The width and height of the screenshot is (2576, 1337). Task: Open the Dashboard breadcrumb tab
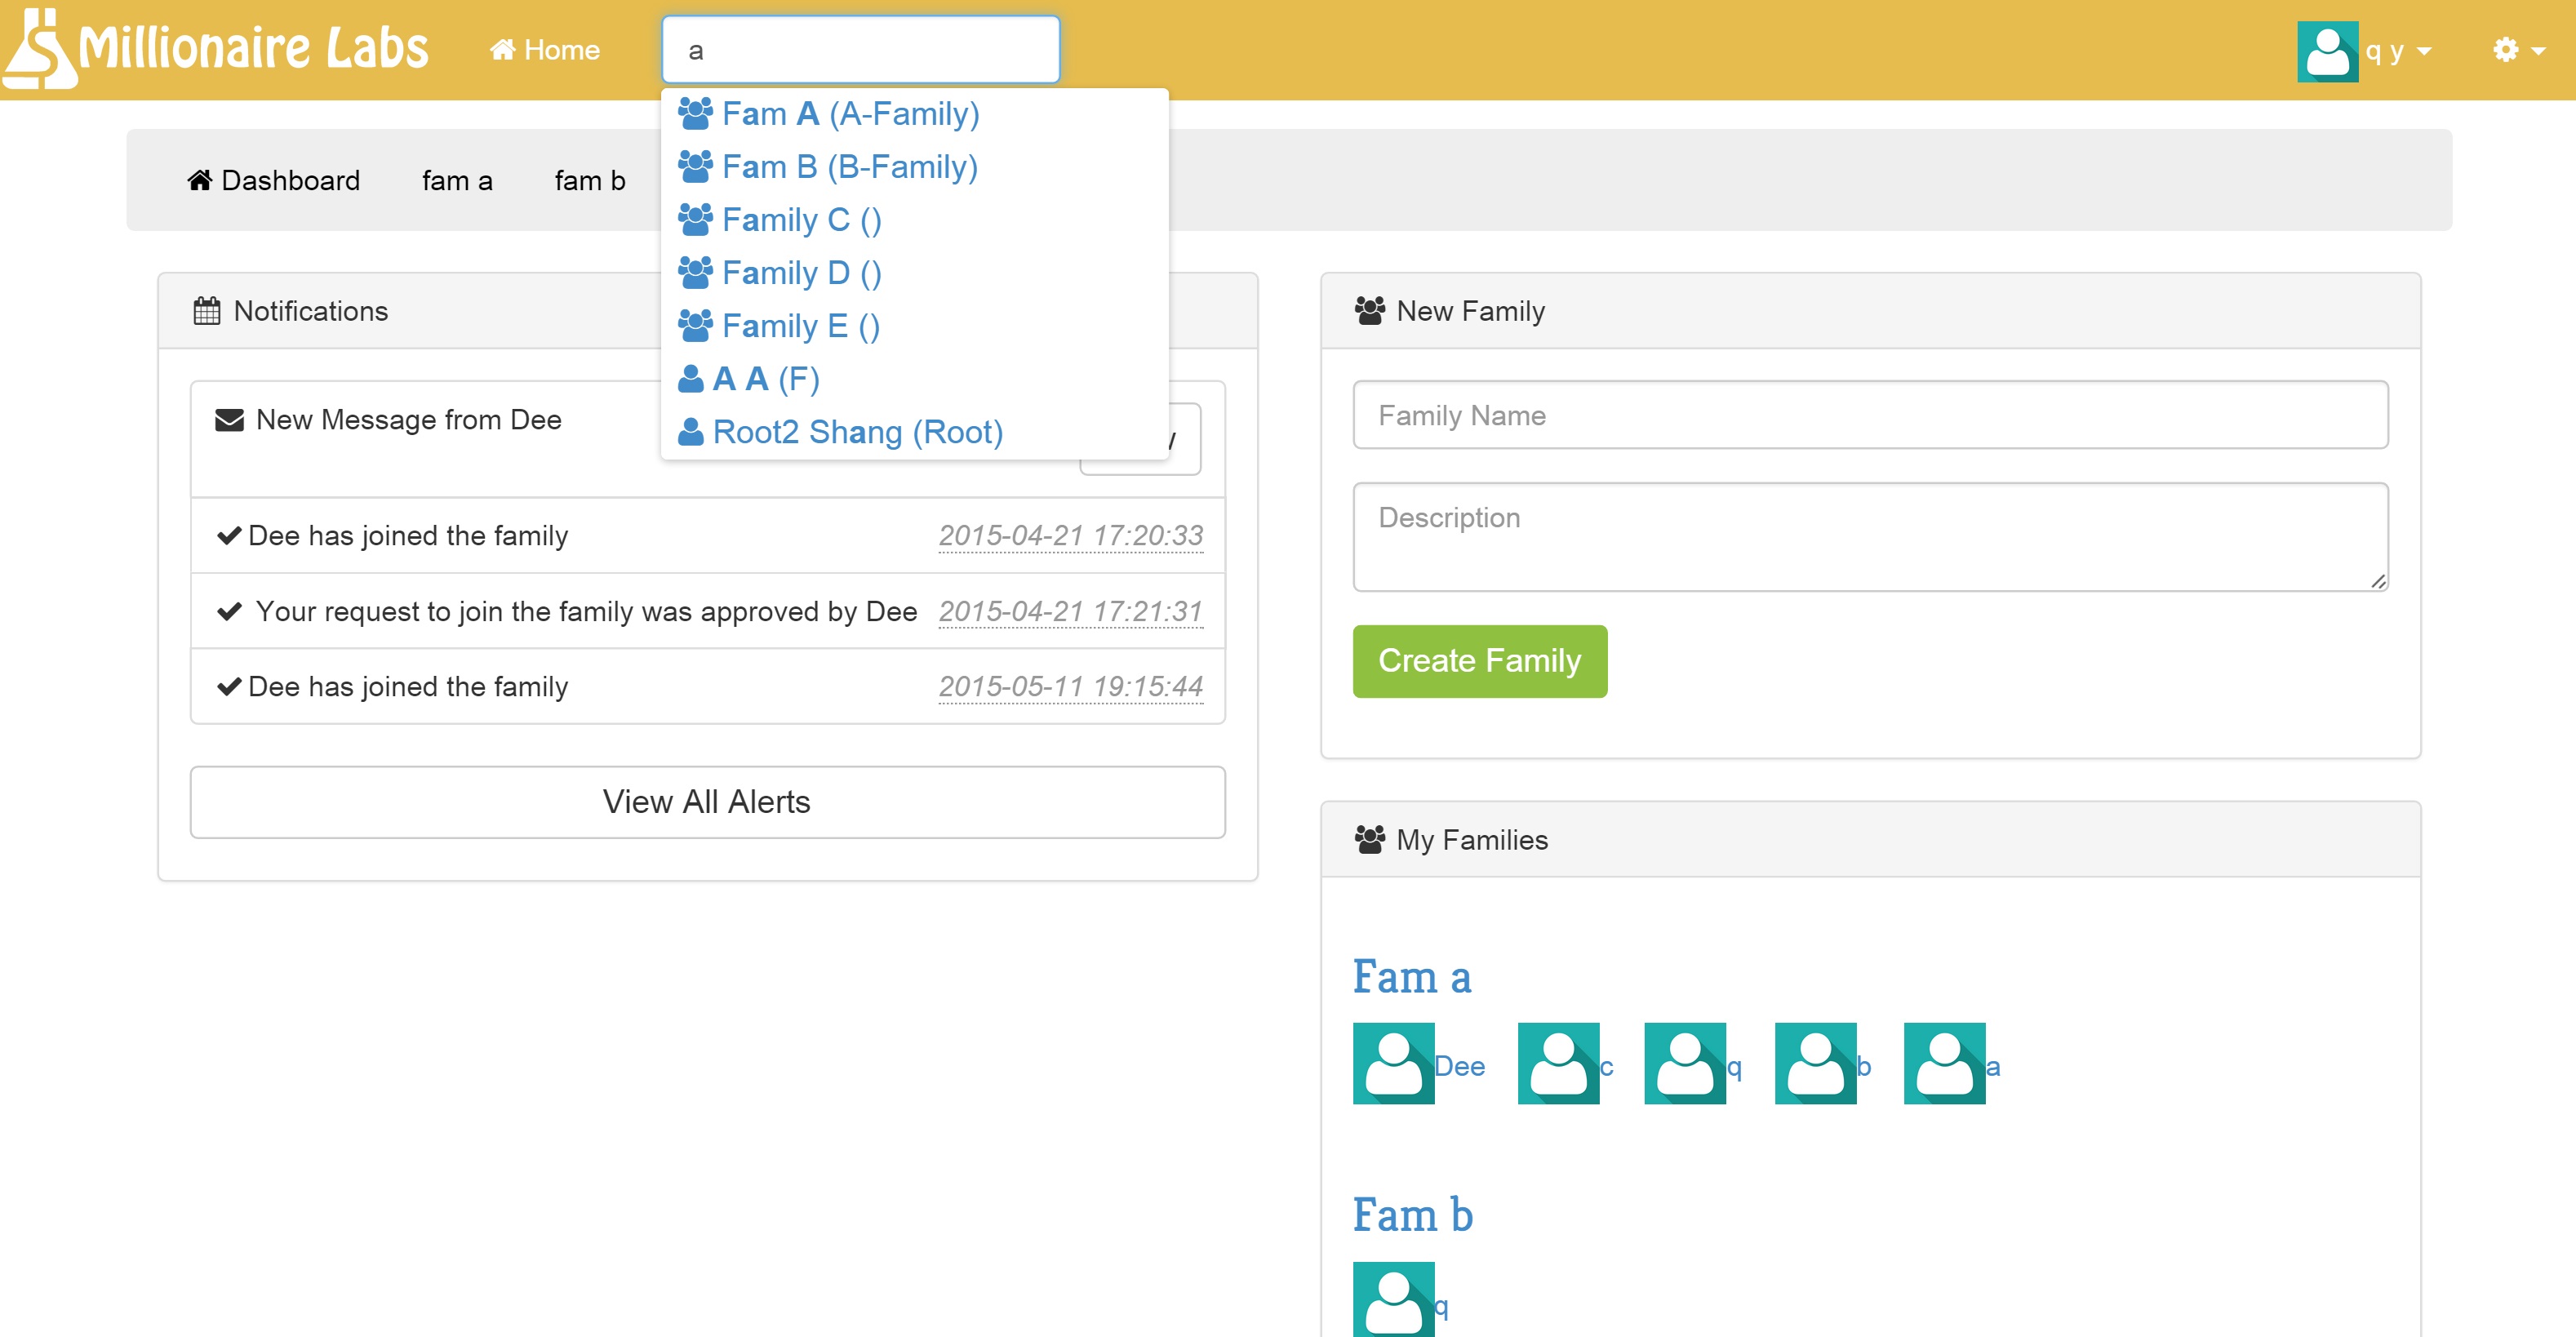273,180
